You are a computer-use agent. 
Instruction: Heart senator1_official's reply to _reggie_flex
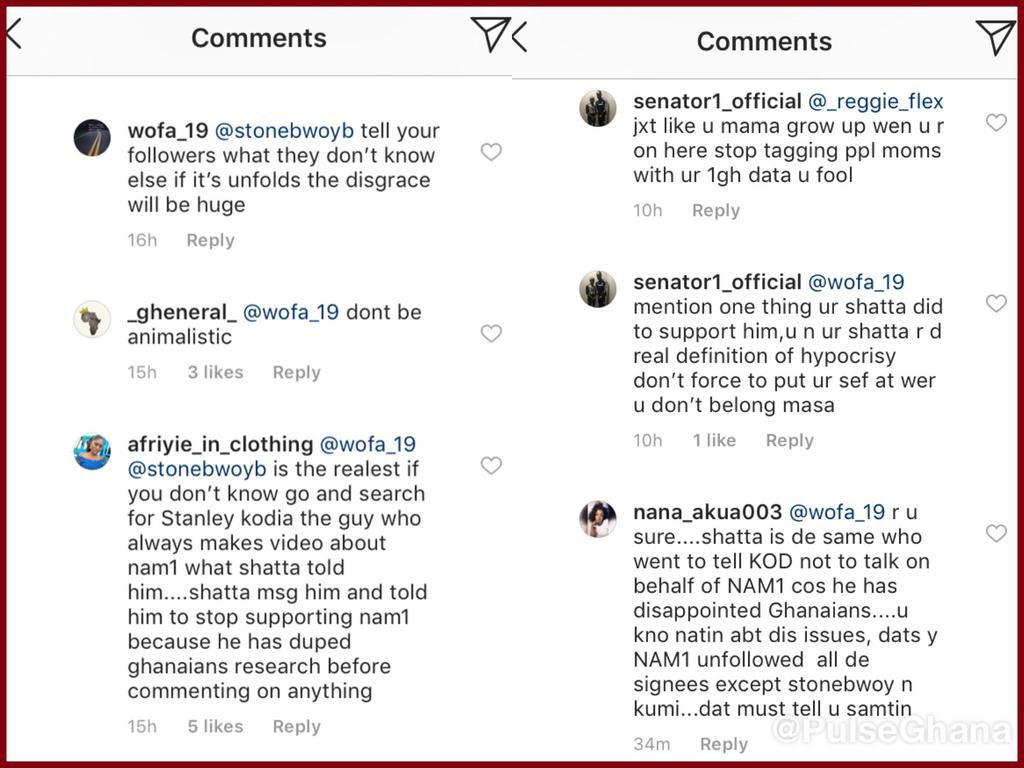996,123
